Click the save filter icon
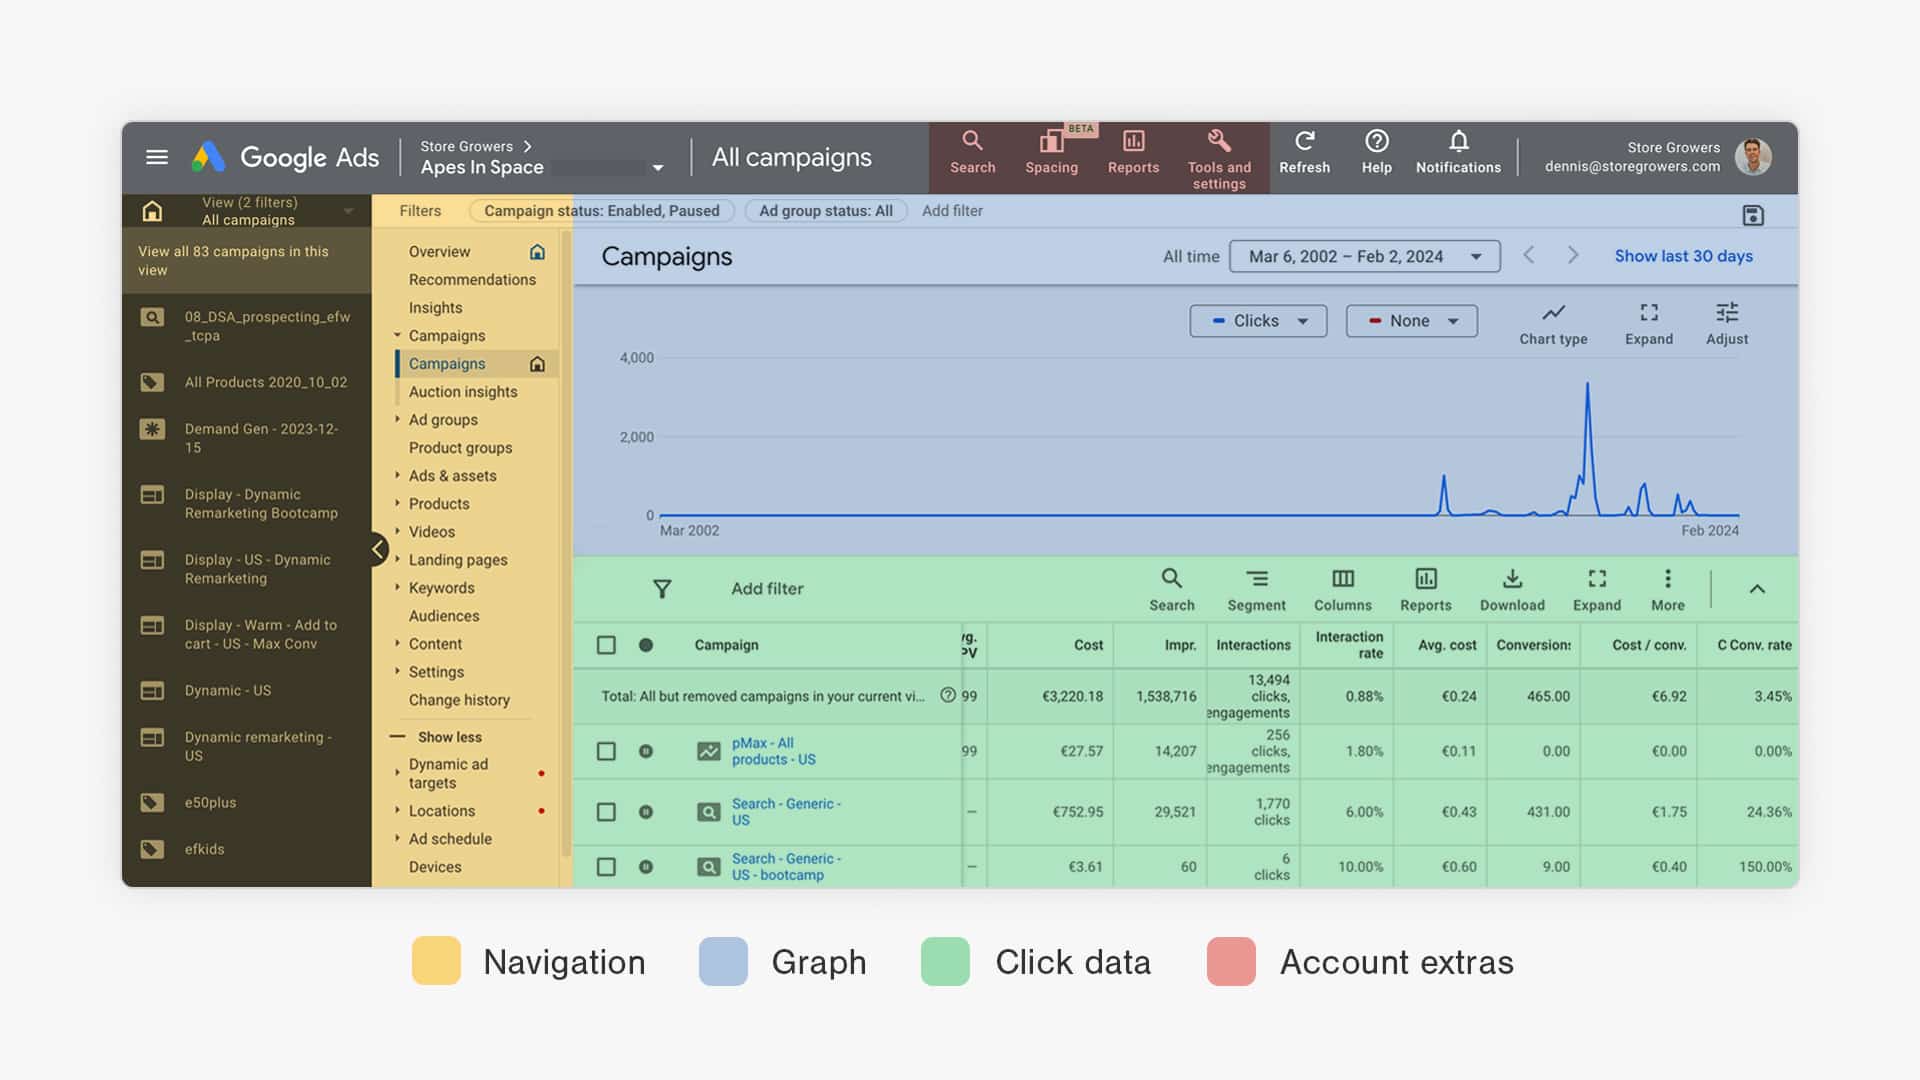The height and width of the screenshot is (1080, 1920). pos(1752,215)
